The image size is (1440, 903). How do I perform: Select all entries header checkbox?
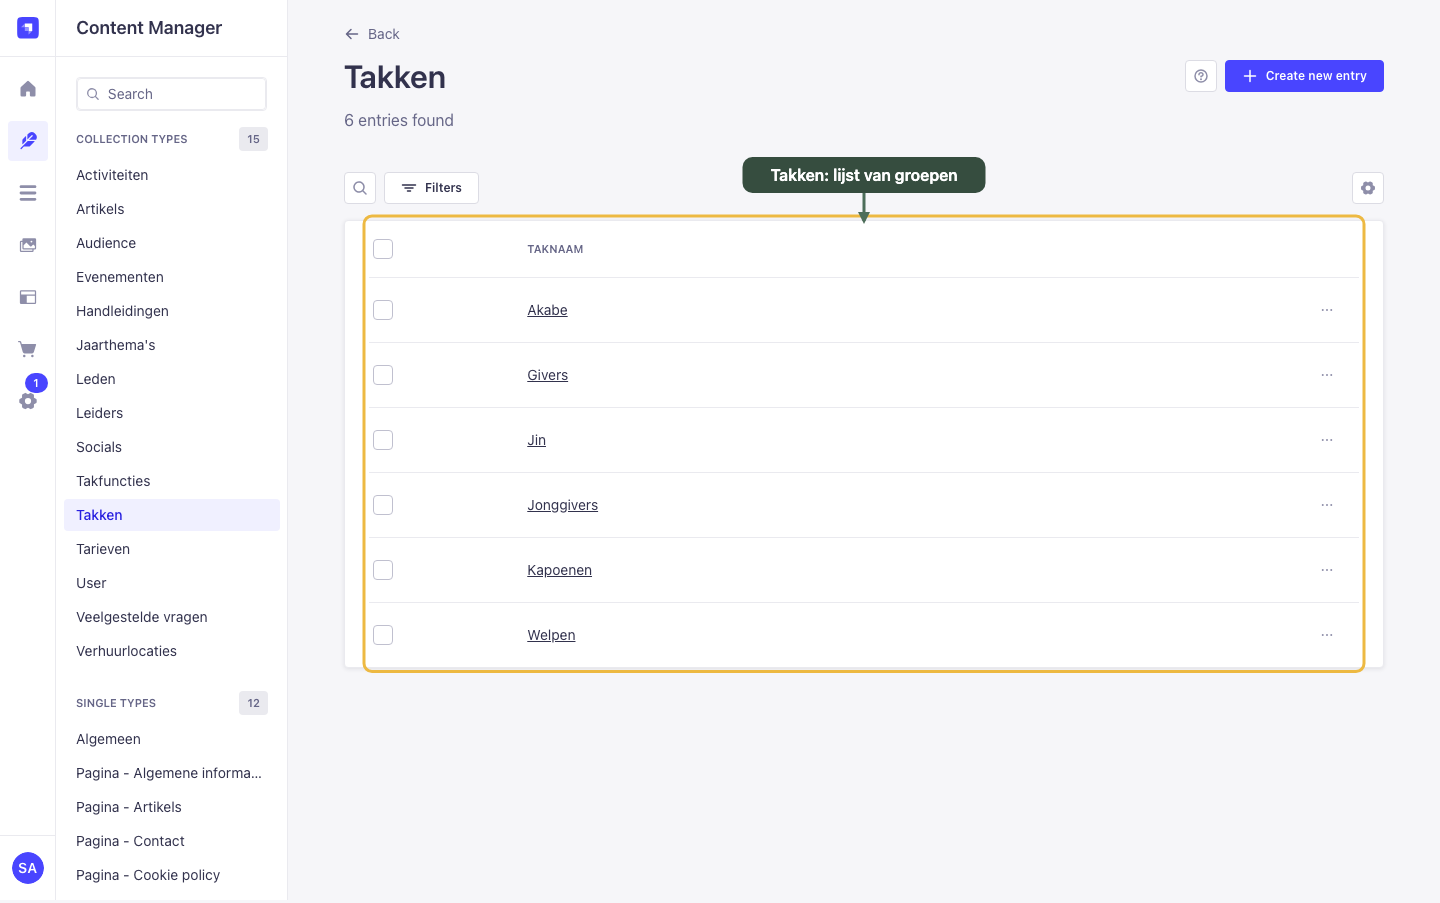pos(383,249)
